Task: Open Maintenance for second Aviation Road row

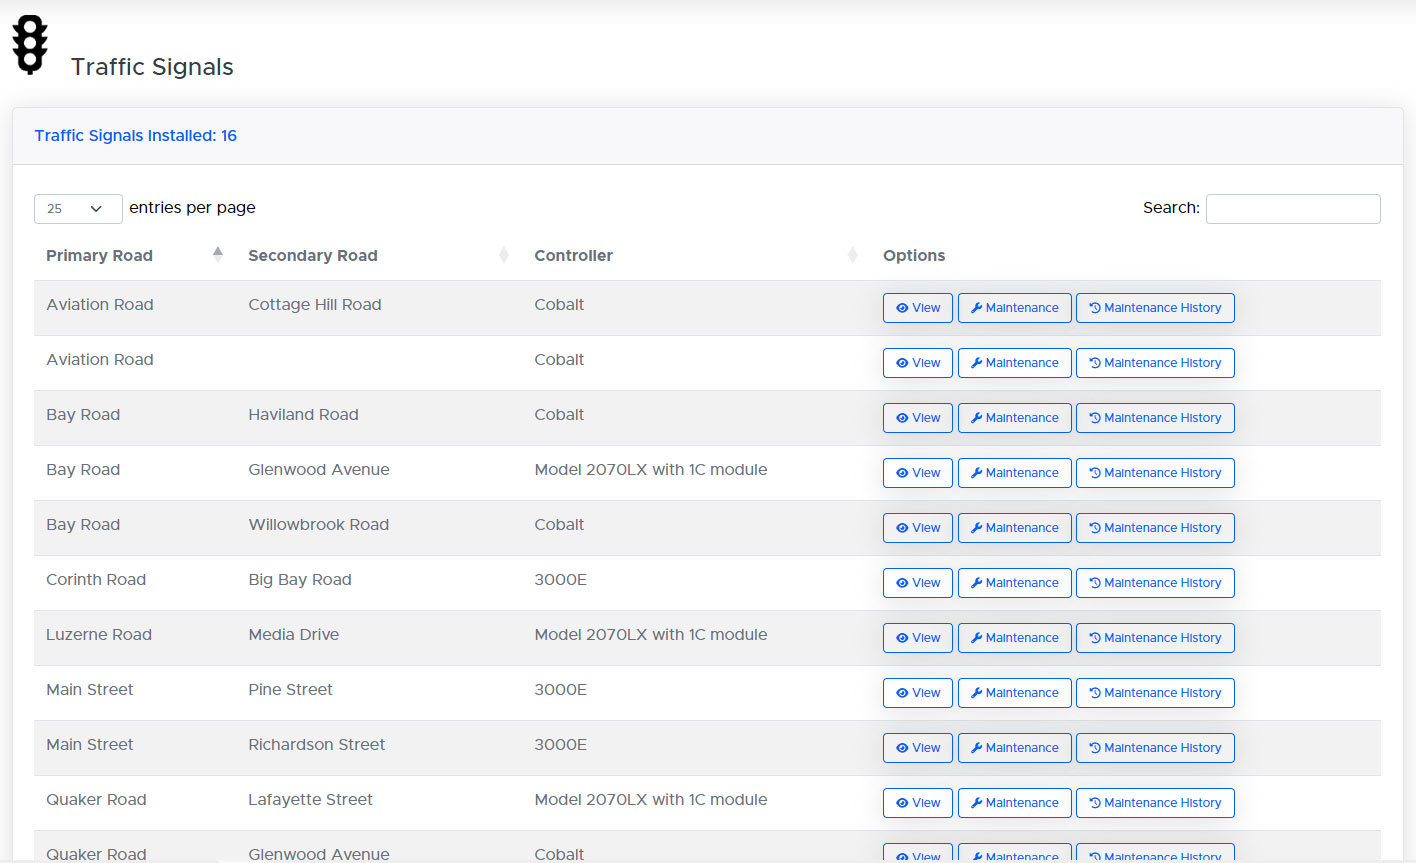Action: click(x=1014, y=363)
